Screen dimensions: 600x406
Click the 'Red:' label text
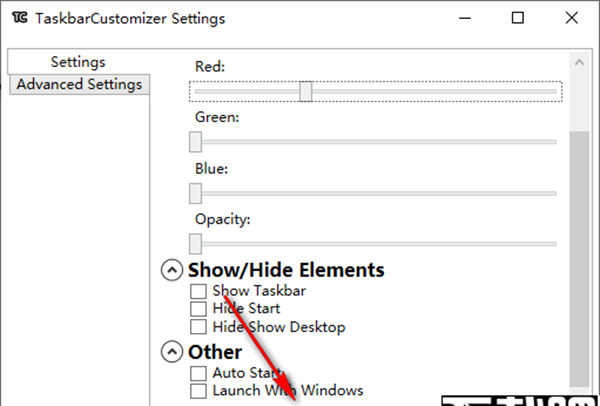pyautogui.click(x=210, y=67)
